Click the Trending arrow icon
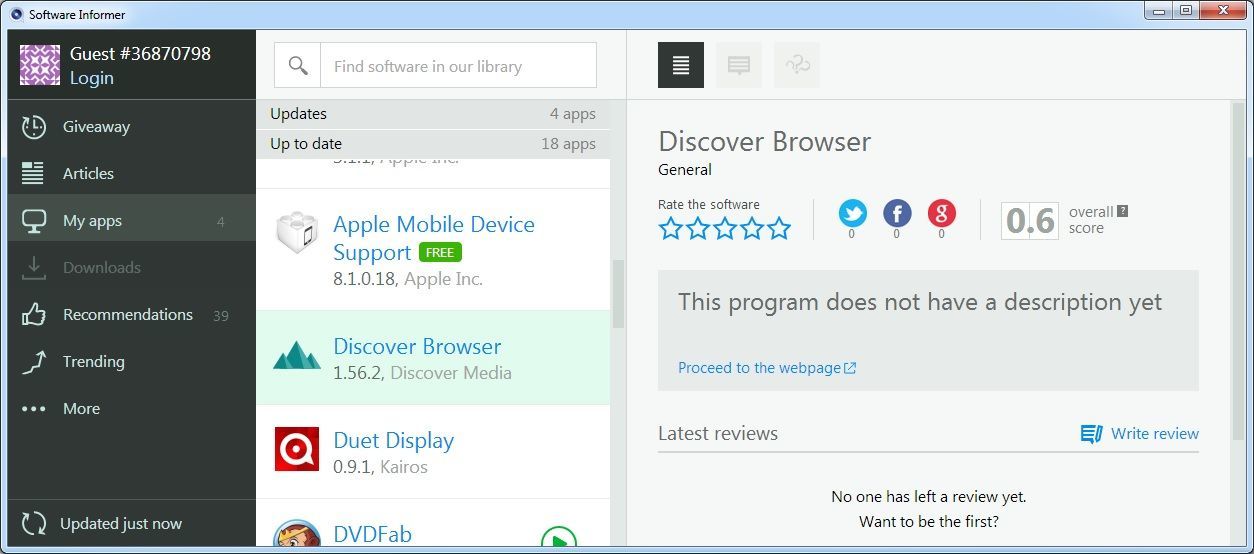The width and height of the screenshot is (1254, 554). click(x=34, y=362)
